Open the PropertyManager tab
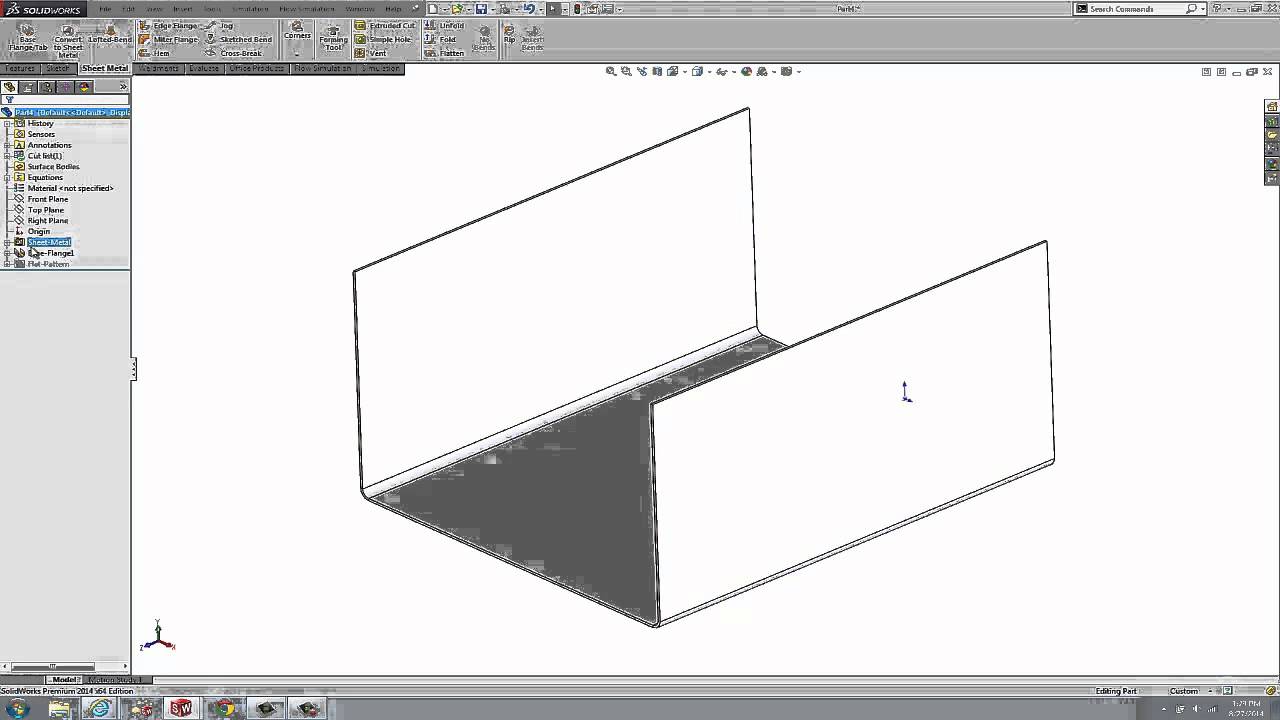The width and height of the screenshot is (1280, 720). coord(28,87)
